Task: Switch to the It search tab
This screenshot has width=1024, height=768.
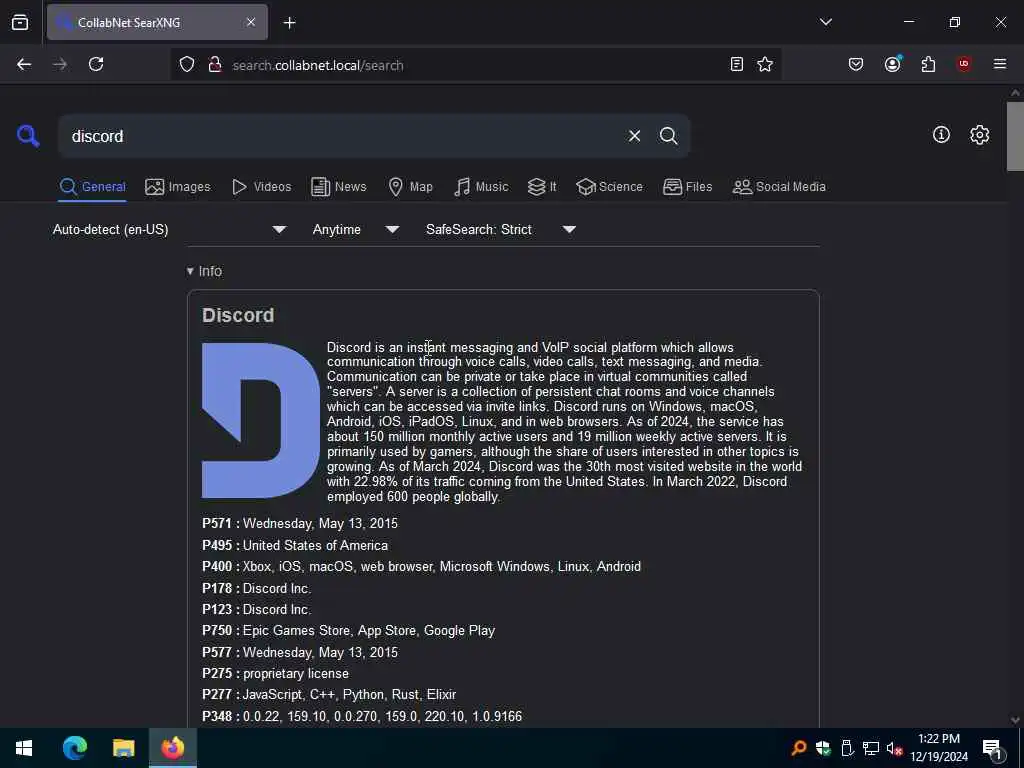Action: (x=542, y=187)
